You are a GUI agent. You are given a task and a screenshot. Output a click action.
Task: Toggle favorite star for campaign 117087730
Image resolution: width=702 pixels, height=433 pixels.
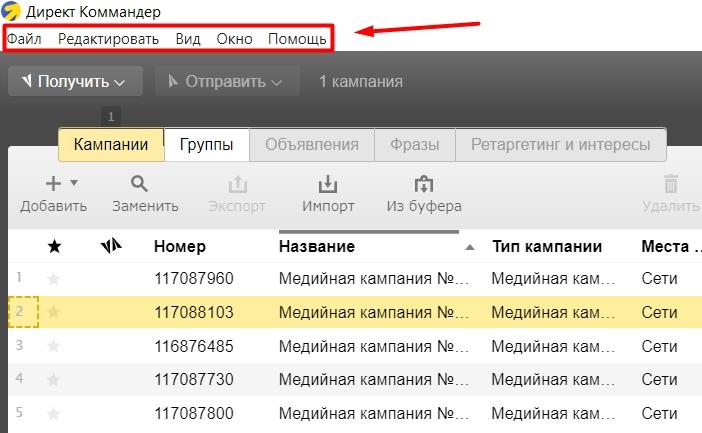pos(53,380)
